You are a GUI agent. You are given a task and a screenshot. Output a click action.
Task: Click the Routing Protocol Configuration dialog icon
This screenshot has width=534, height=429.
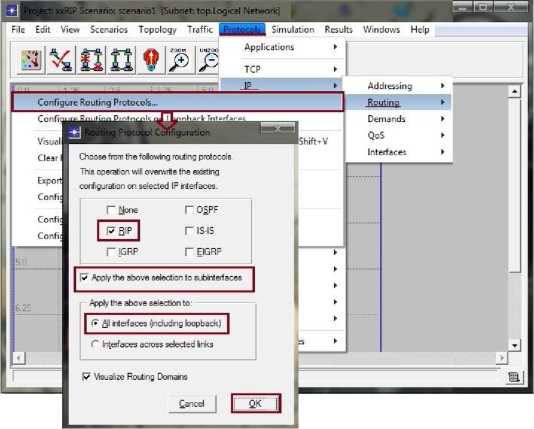tap(75, 132)
